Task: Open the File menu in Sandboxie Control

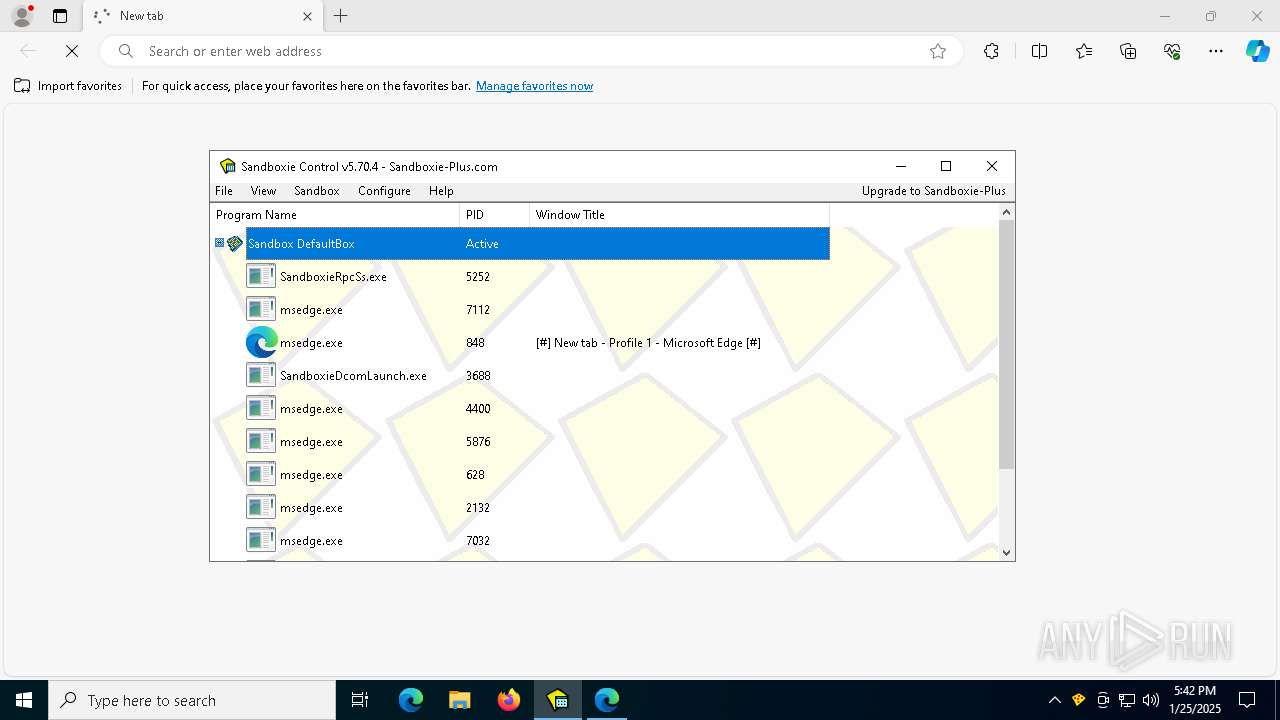Action: 224,191
